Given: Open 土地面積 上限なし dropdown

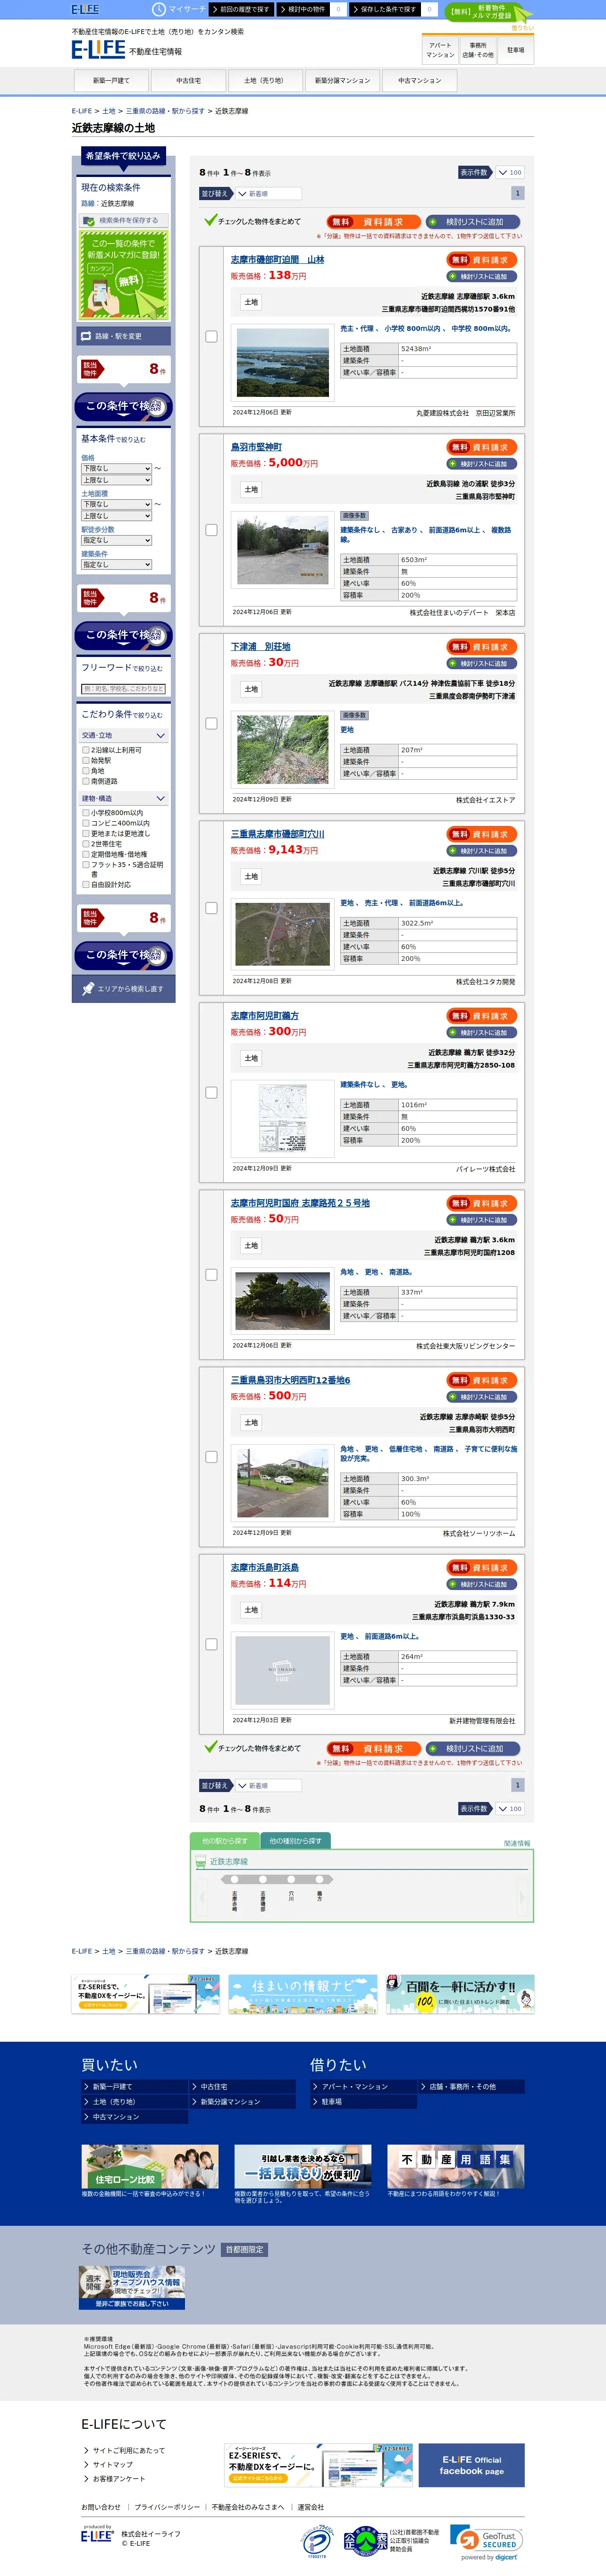Looking at the screenshot, I should pos(116,516).
